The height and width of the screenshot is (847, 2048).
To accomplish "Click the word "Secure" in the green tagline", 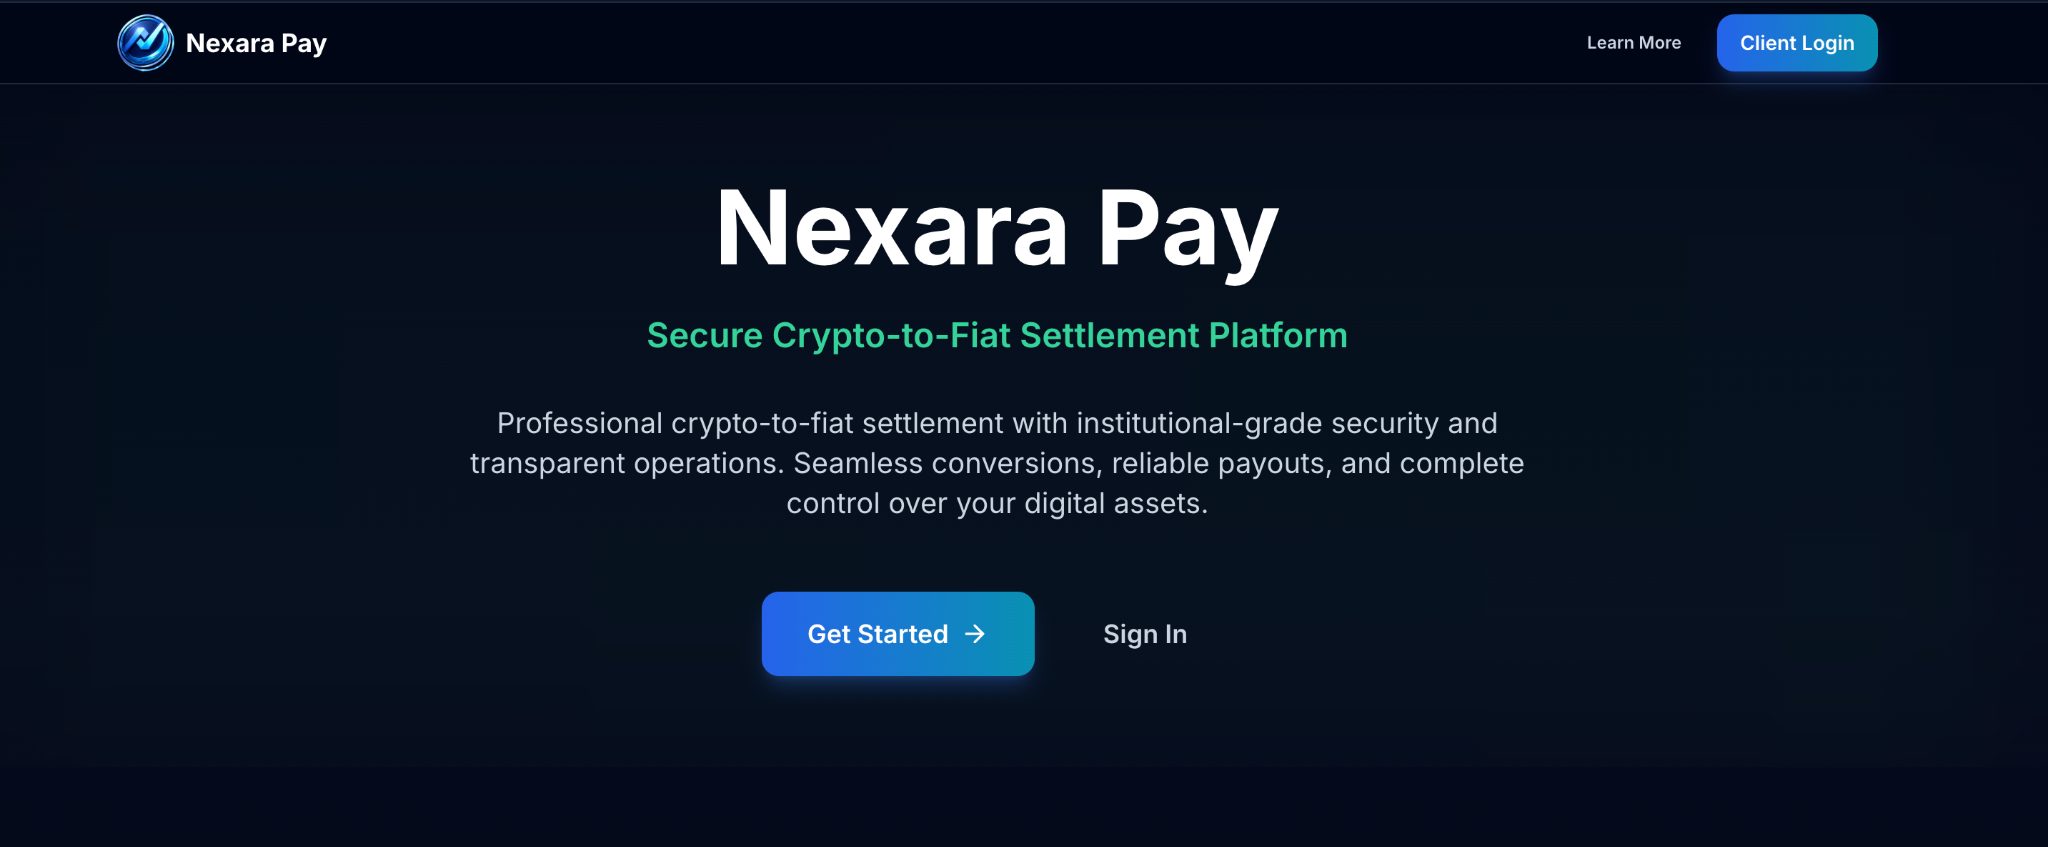I will 704,335.
